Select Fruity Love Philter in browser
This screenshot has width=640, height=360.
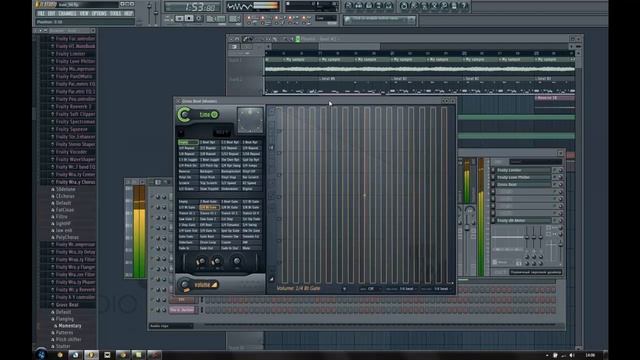point(75,61)
